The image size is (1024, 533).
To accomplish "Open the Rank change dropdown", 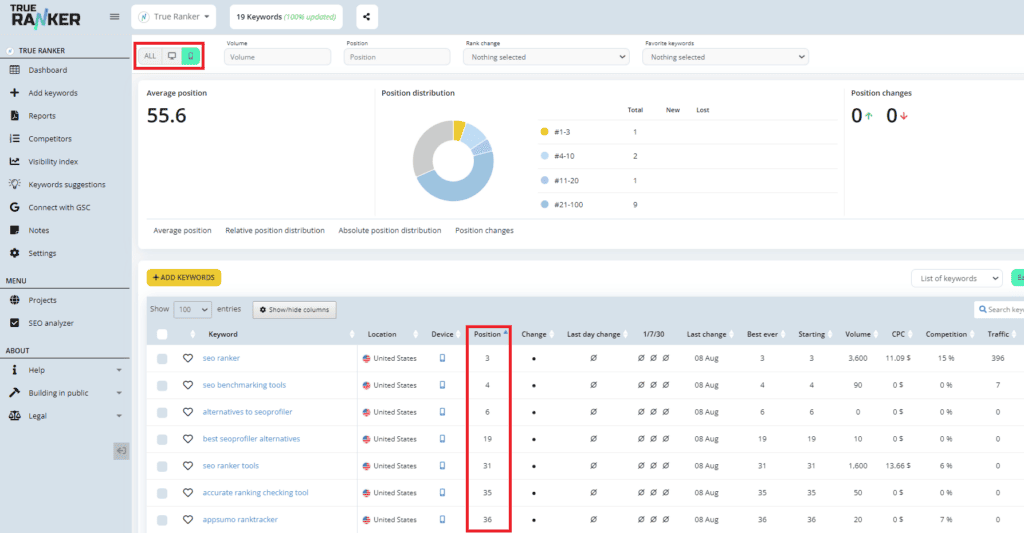I will point(546,57).
